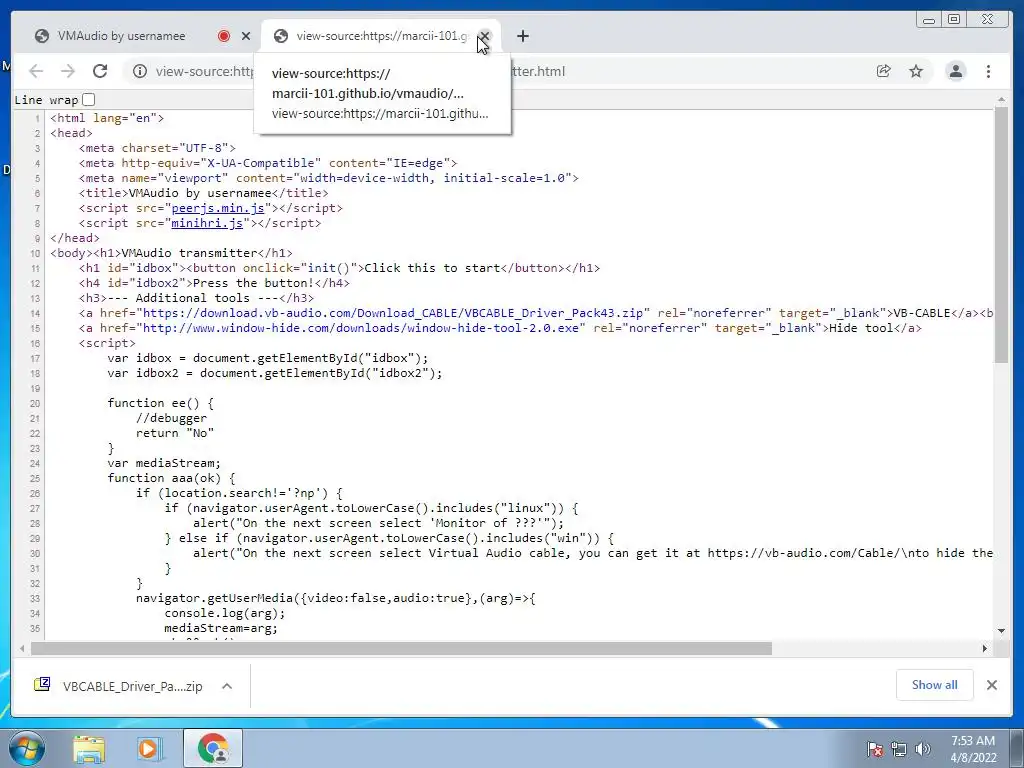1024x768 pixels.
Task: Click the 'mediaStream=arg;' line
Action: click(221, 629)
